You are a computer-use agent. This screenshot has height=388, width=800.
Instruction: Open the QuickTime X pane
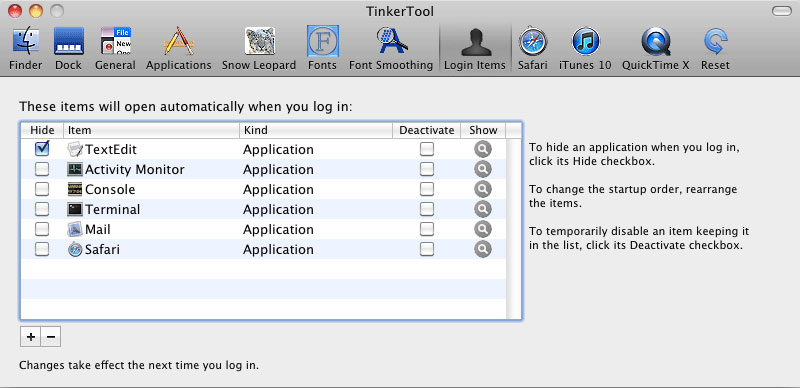tap(656, 49)
